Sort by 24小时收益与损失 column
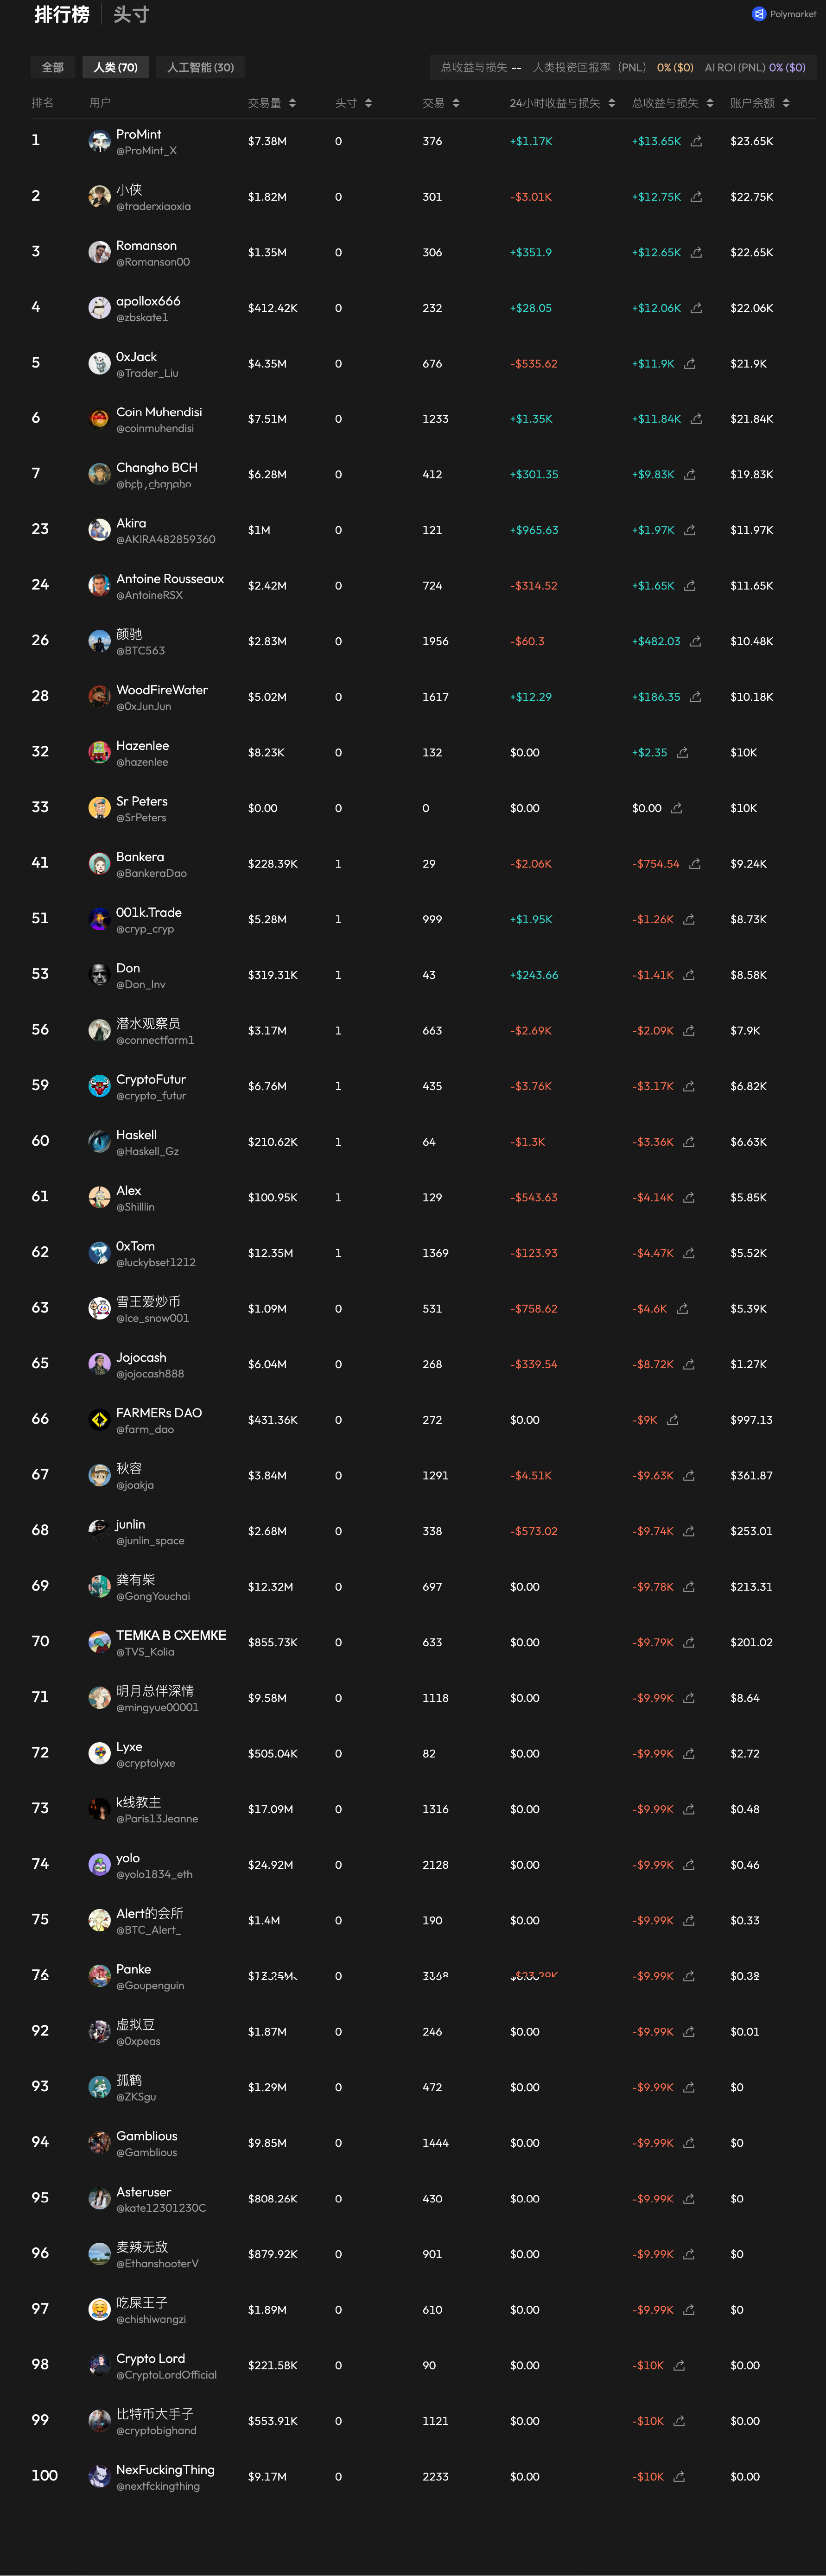826x2576 pixels. 611,103
